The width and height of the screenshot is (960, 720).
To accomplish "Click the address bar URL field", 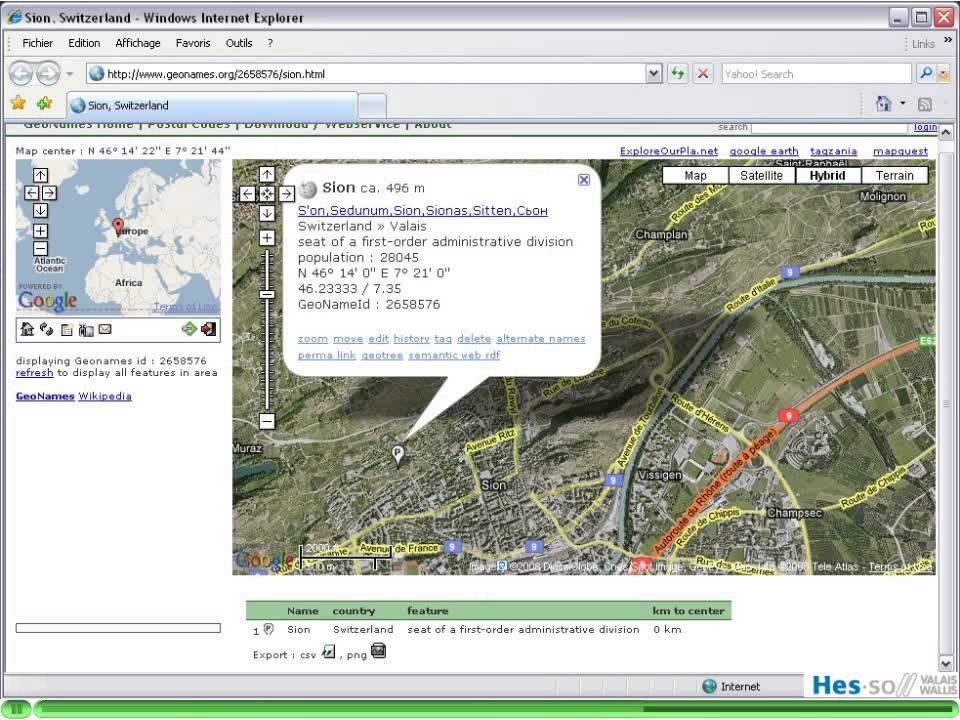I will click(x=367, y=74).
